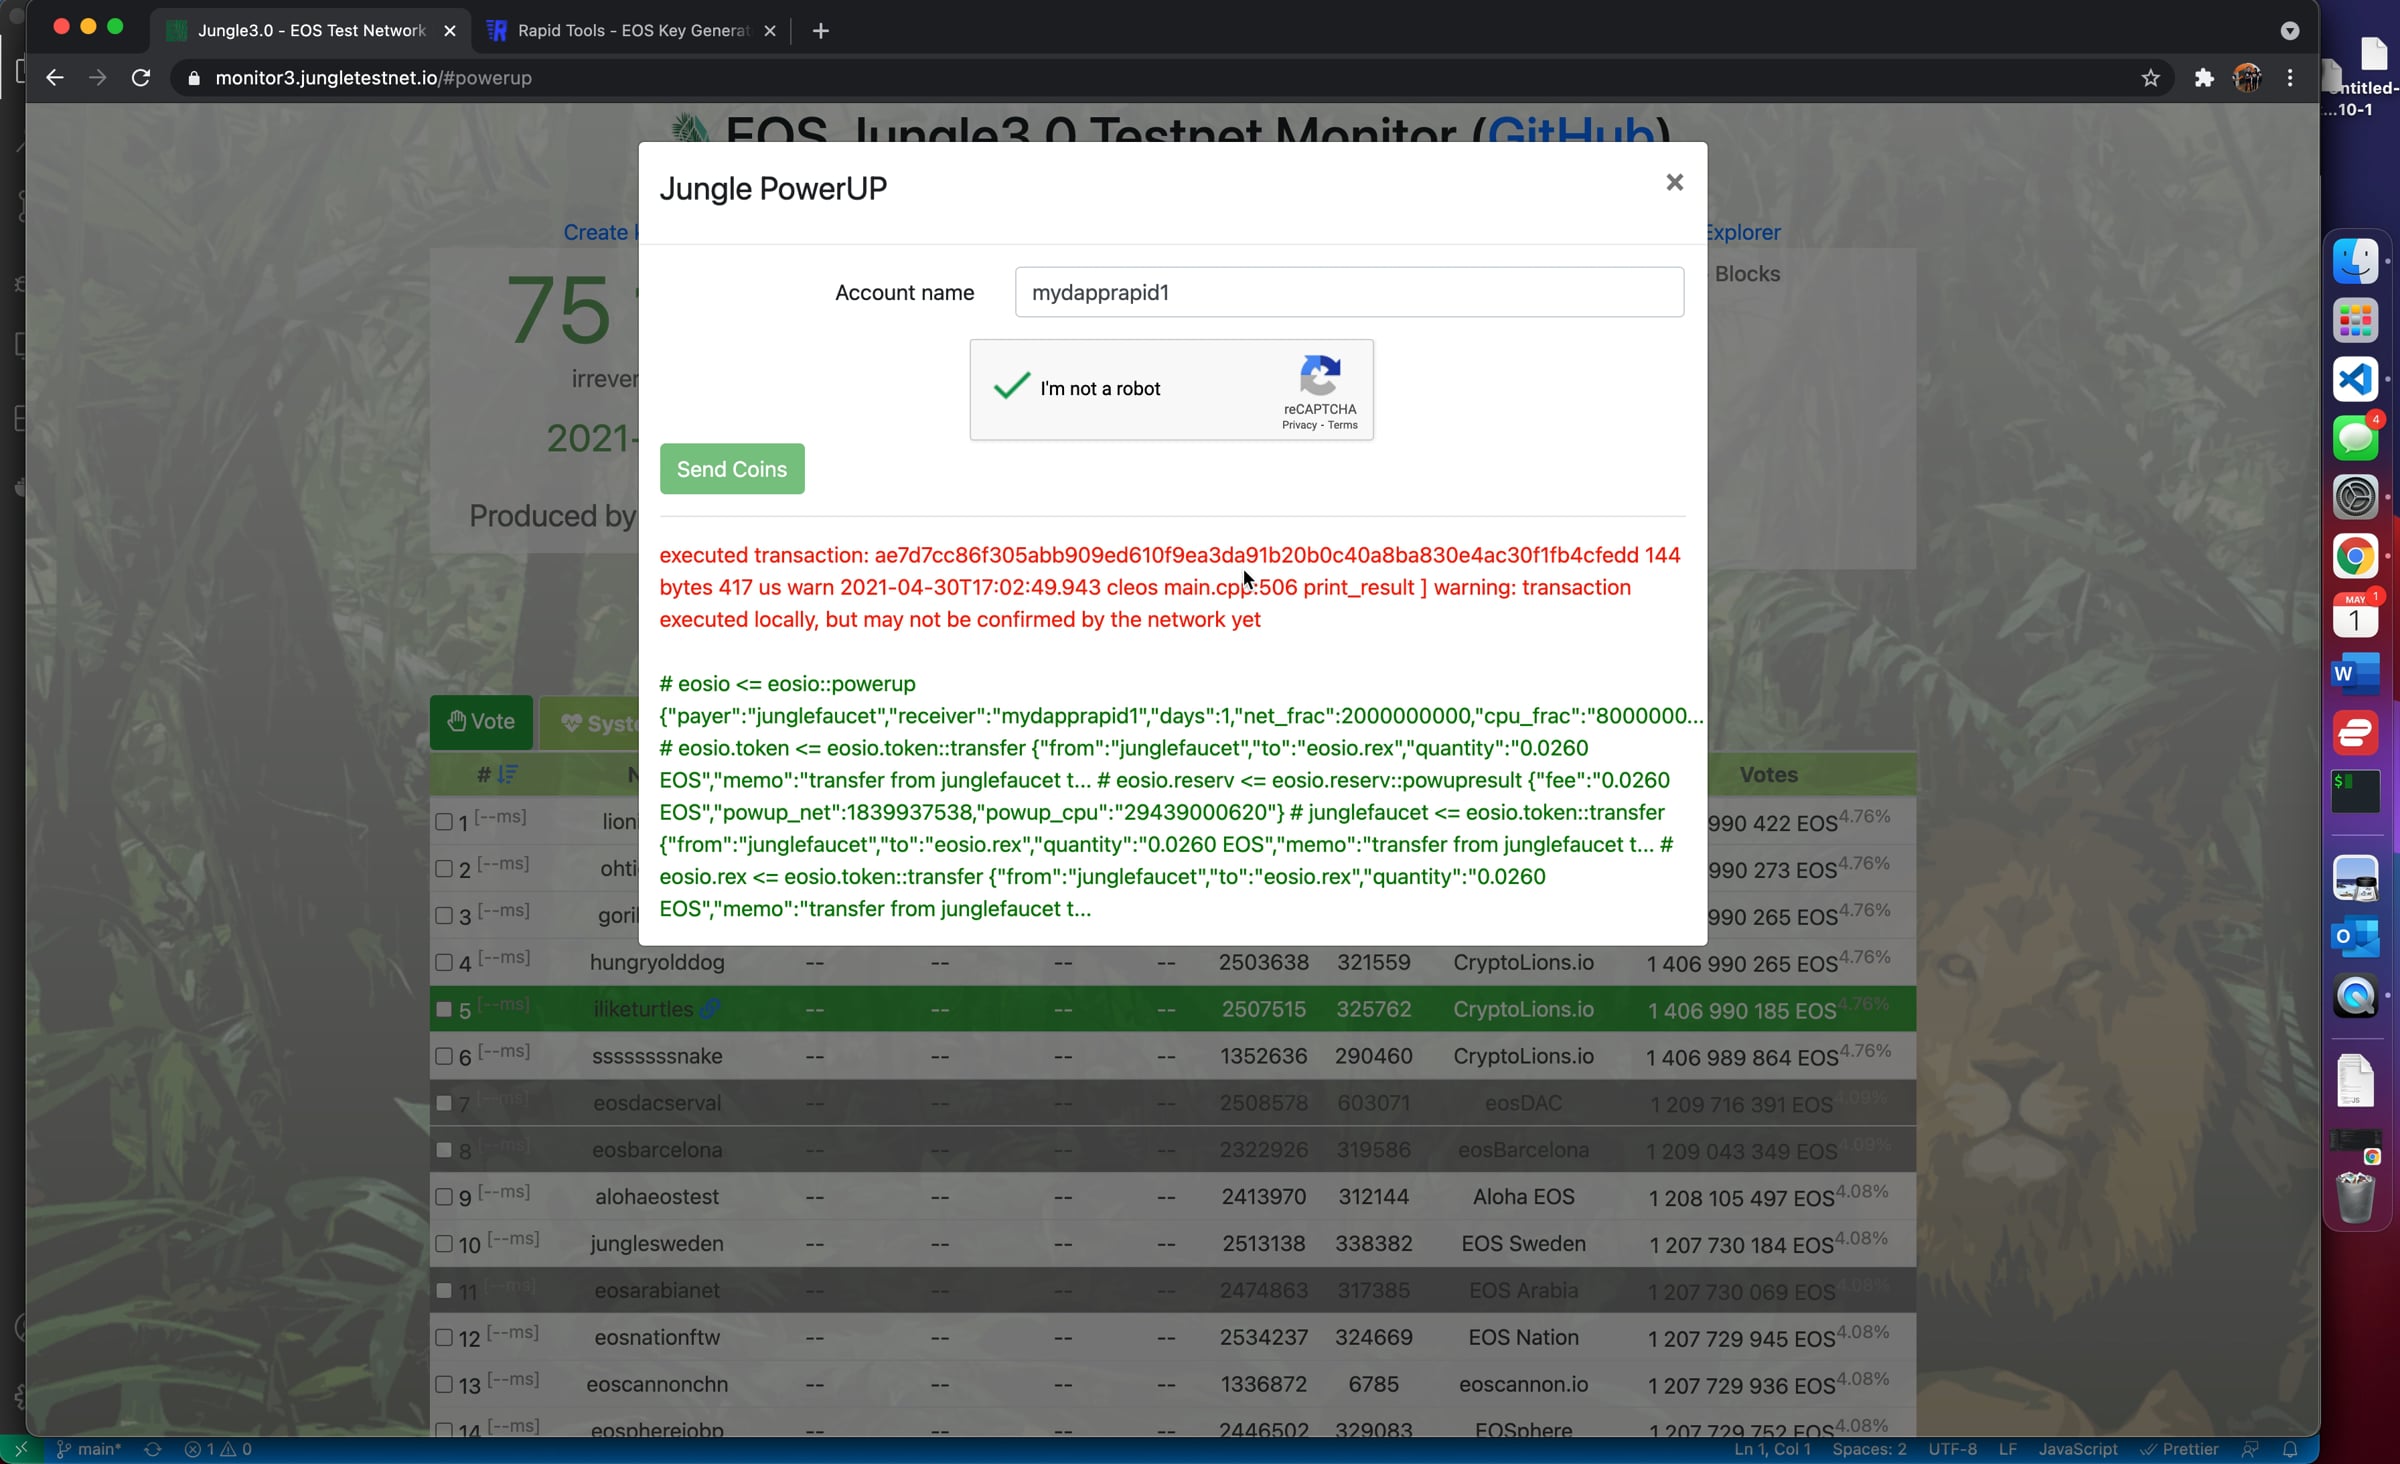Open Calendar from the Dock
Viewport: 2400px width, 1464px height.
(x=2355, y=615)
